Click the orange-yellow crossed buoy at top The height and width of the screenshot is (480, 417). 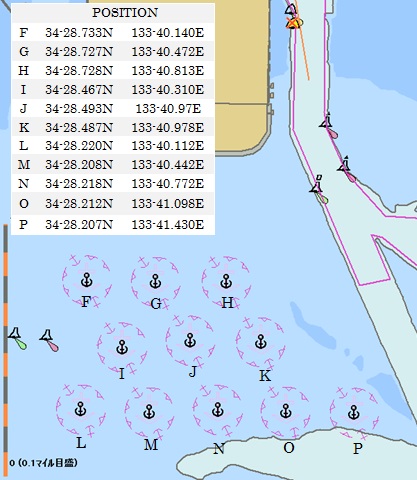294,22
